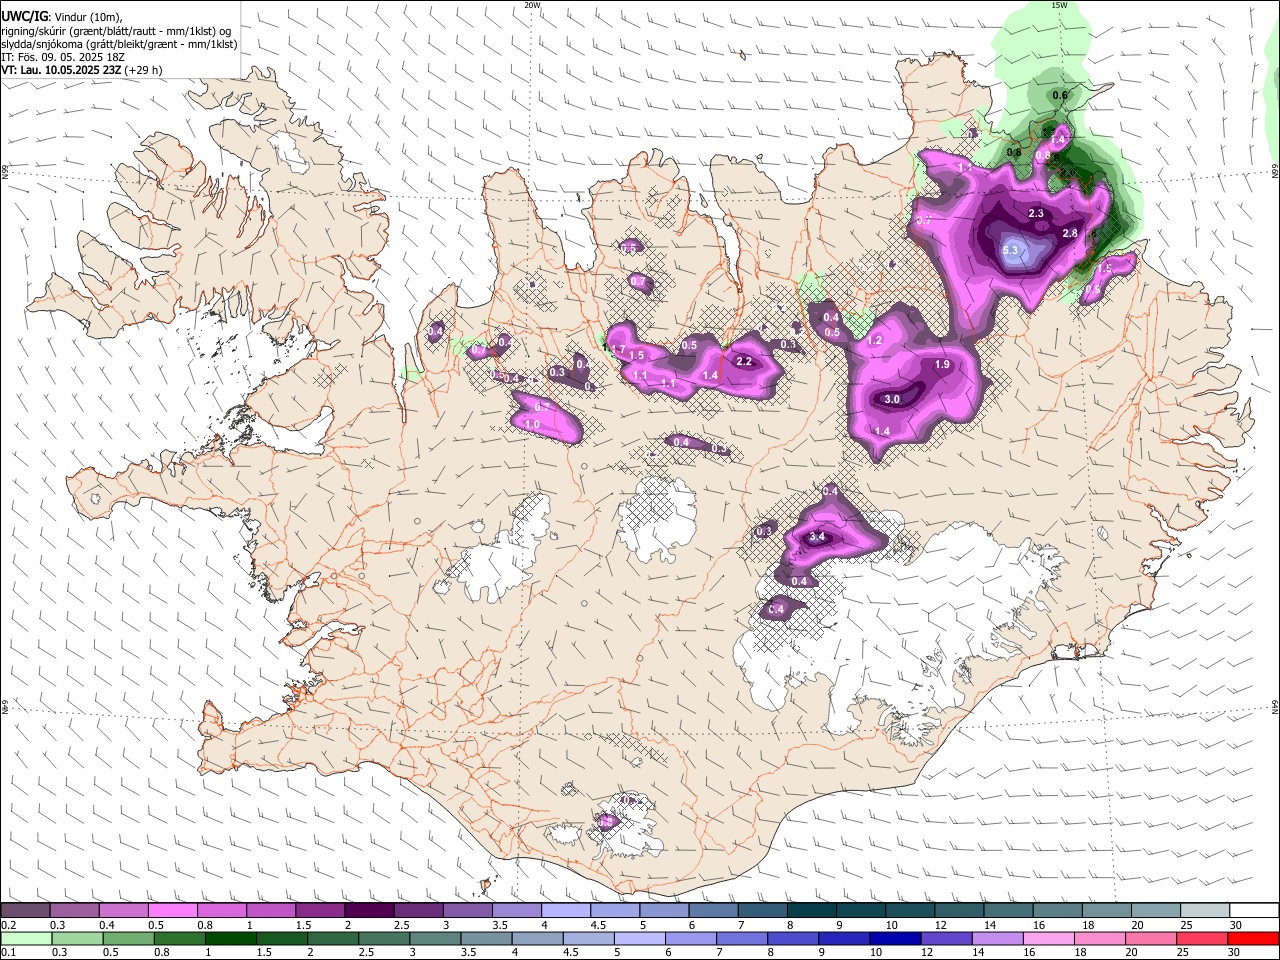Select top-row legend swatch between 0.5 and 0.8
This screenshot has height=960, width=1280.
click(x=173, y=911)
